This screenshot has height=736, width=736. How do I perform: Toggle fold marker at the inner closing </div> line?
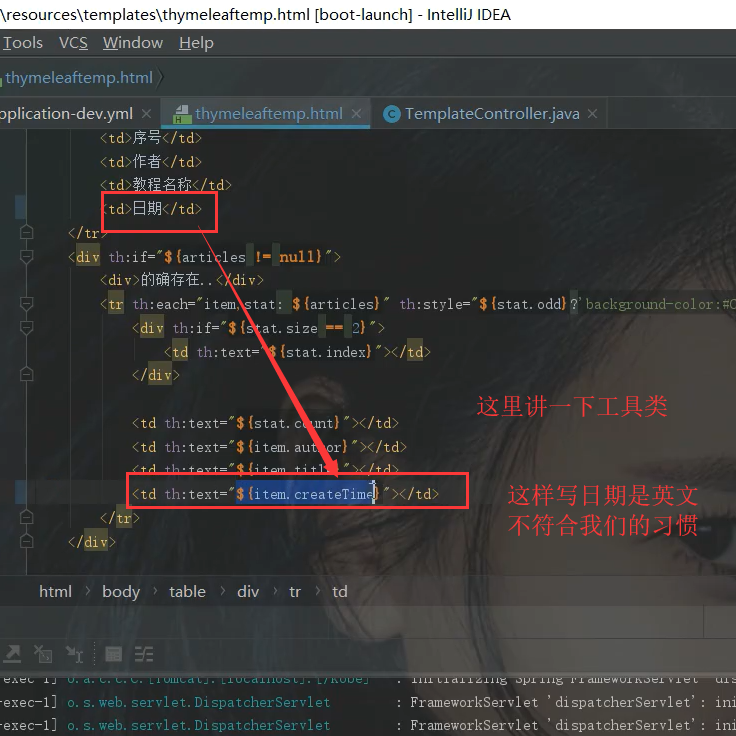click(x=26, y=375)
